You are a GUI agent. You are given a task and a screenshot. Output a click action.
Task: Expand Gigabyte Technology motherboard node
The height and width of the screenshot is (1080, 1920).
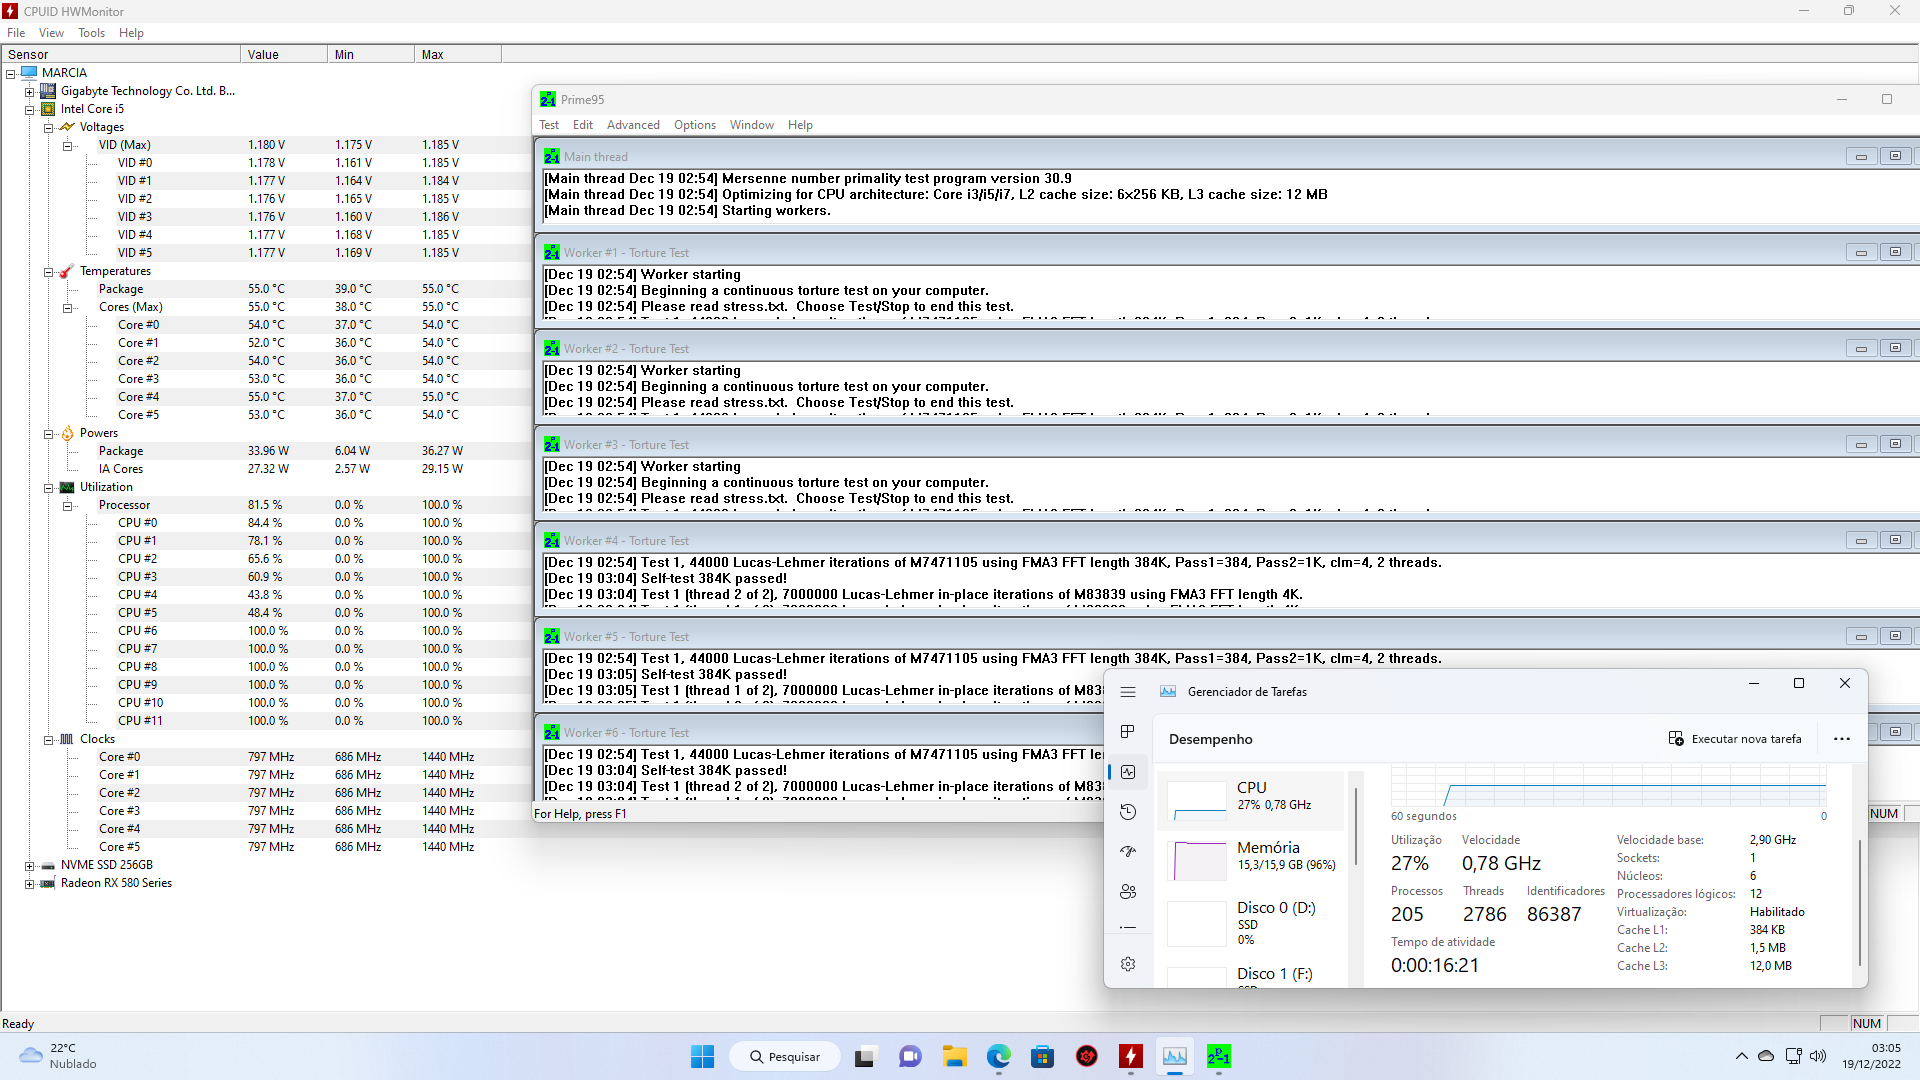30,92
